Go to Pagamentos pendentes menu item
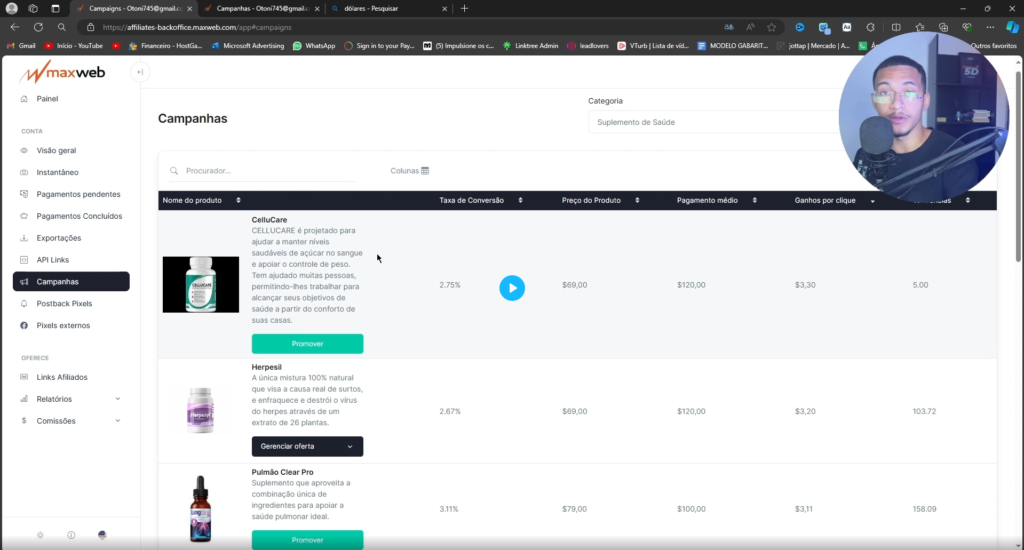 (x=78, y=194)
